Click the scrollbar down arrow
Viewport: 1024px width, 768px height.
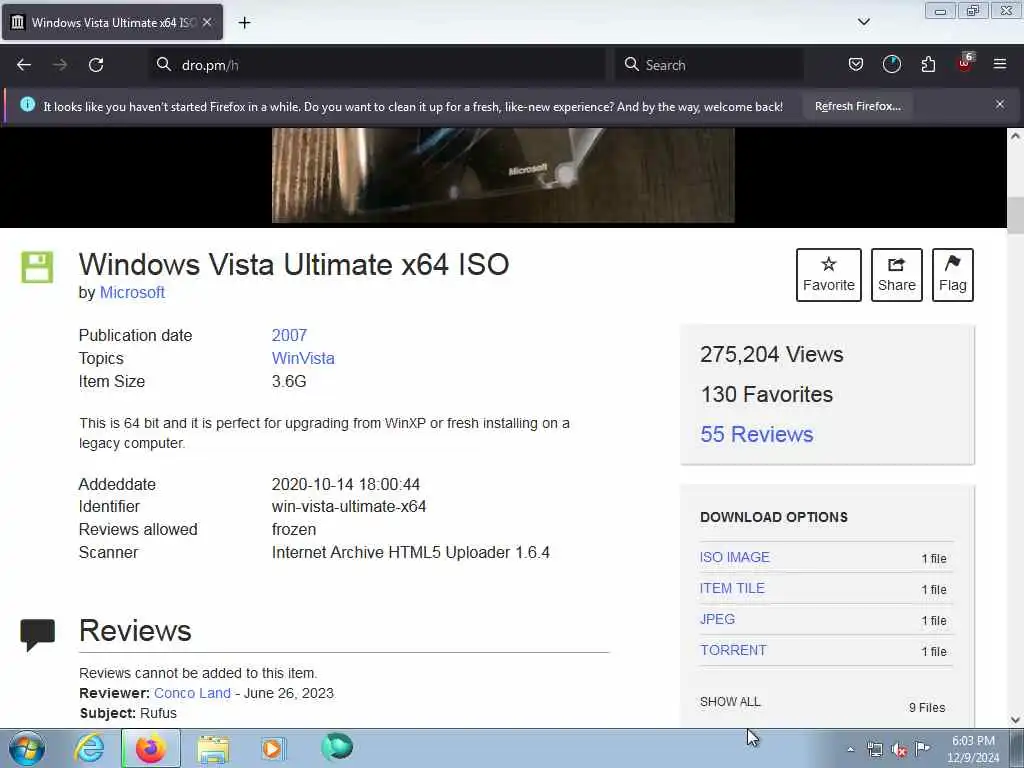pos(1015,720)
